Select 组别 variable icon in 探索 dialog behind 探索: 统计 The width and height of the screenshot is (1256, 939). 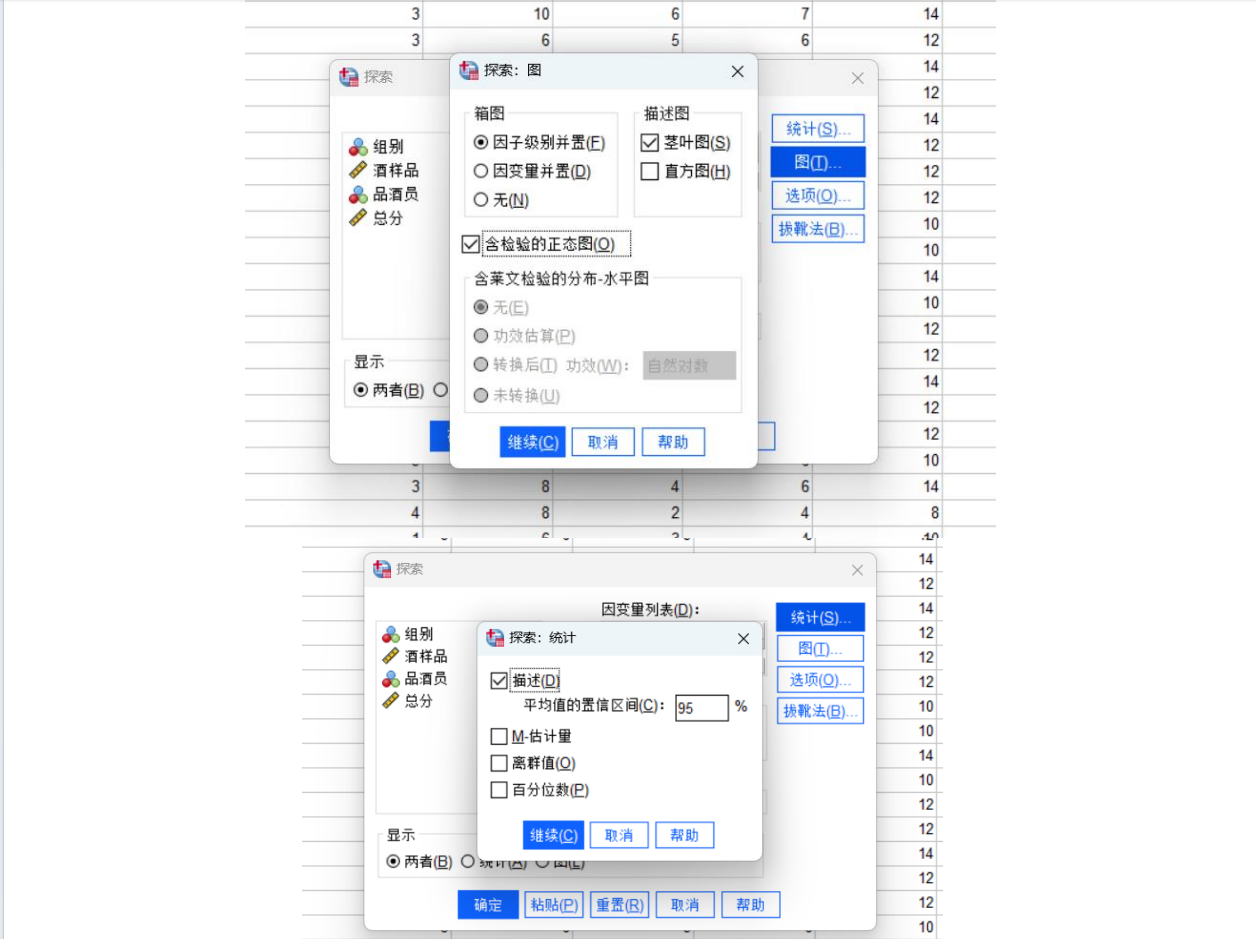(391, 634)
